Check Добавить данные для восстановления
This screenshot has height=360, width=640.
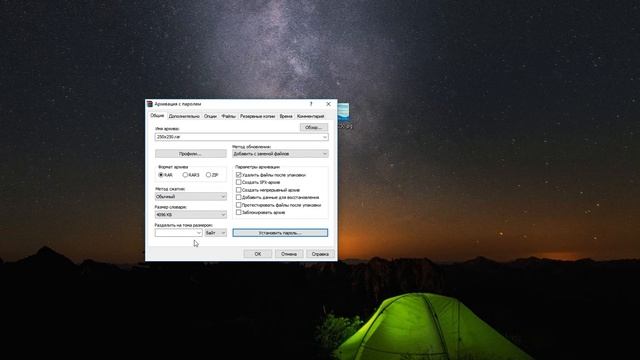pos(239,197)
